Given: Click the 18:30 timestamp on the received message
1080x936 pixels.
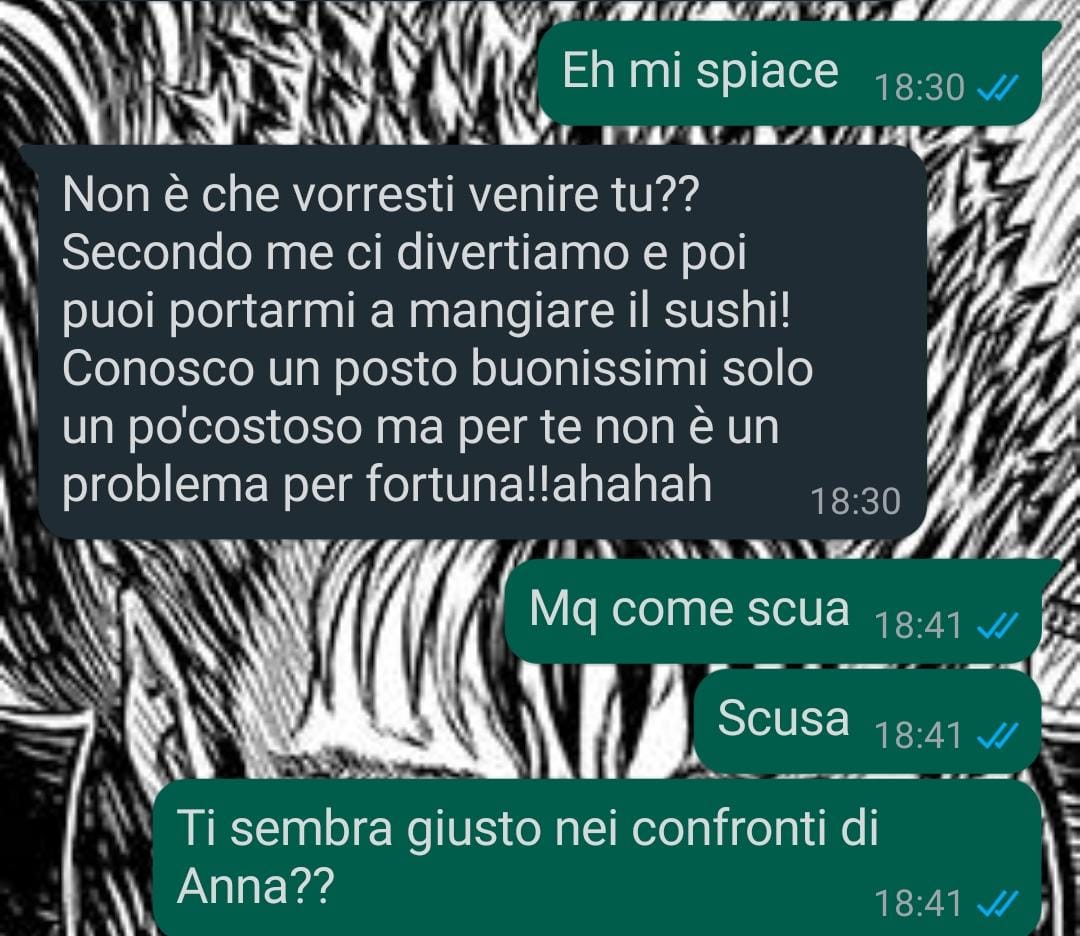Looking at the screenshot, I should pos(855,501).
